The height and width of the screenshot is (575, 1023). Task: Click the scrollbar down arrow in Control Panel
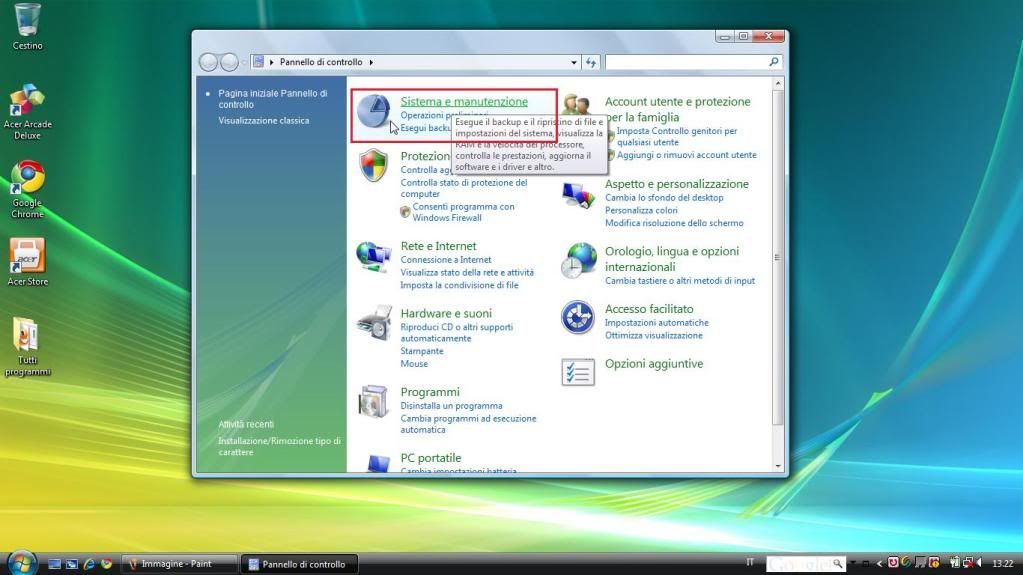tap(778, 466)
